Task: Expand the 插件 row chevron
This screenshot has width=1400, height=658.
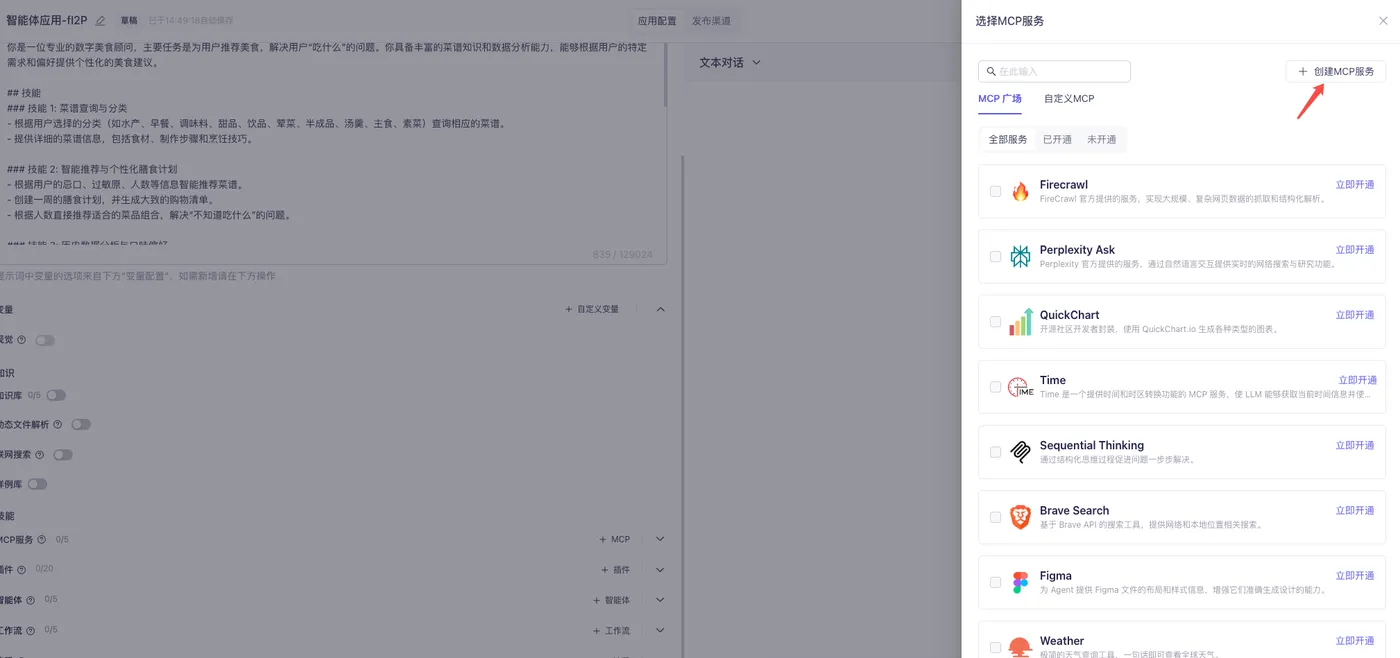Action: pyautogui.click(x=660, y=570)
